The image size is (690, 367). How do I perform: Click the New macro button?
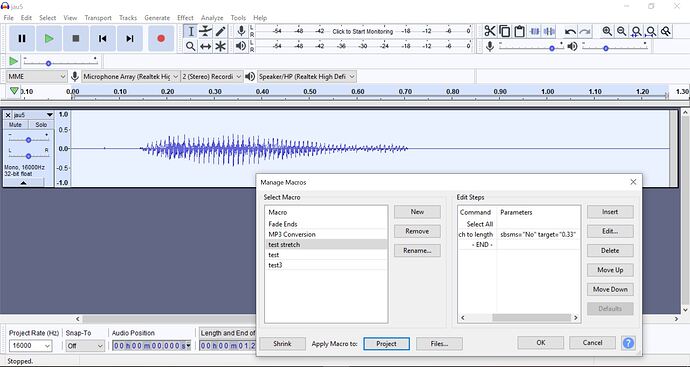click(x=417, y=212)
